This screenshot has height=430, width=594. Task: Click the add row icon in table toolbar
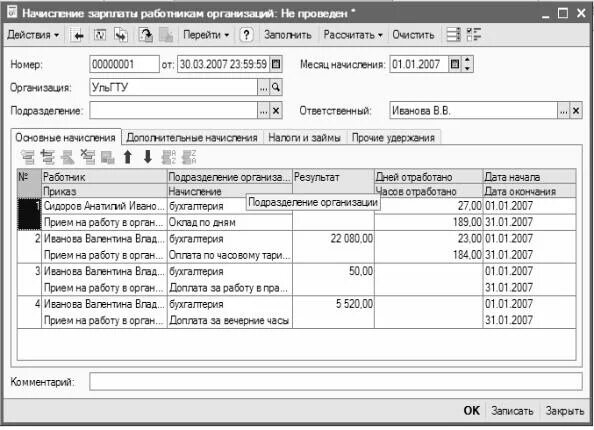point(28,157)
